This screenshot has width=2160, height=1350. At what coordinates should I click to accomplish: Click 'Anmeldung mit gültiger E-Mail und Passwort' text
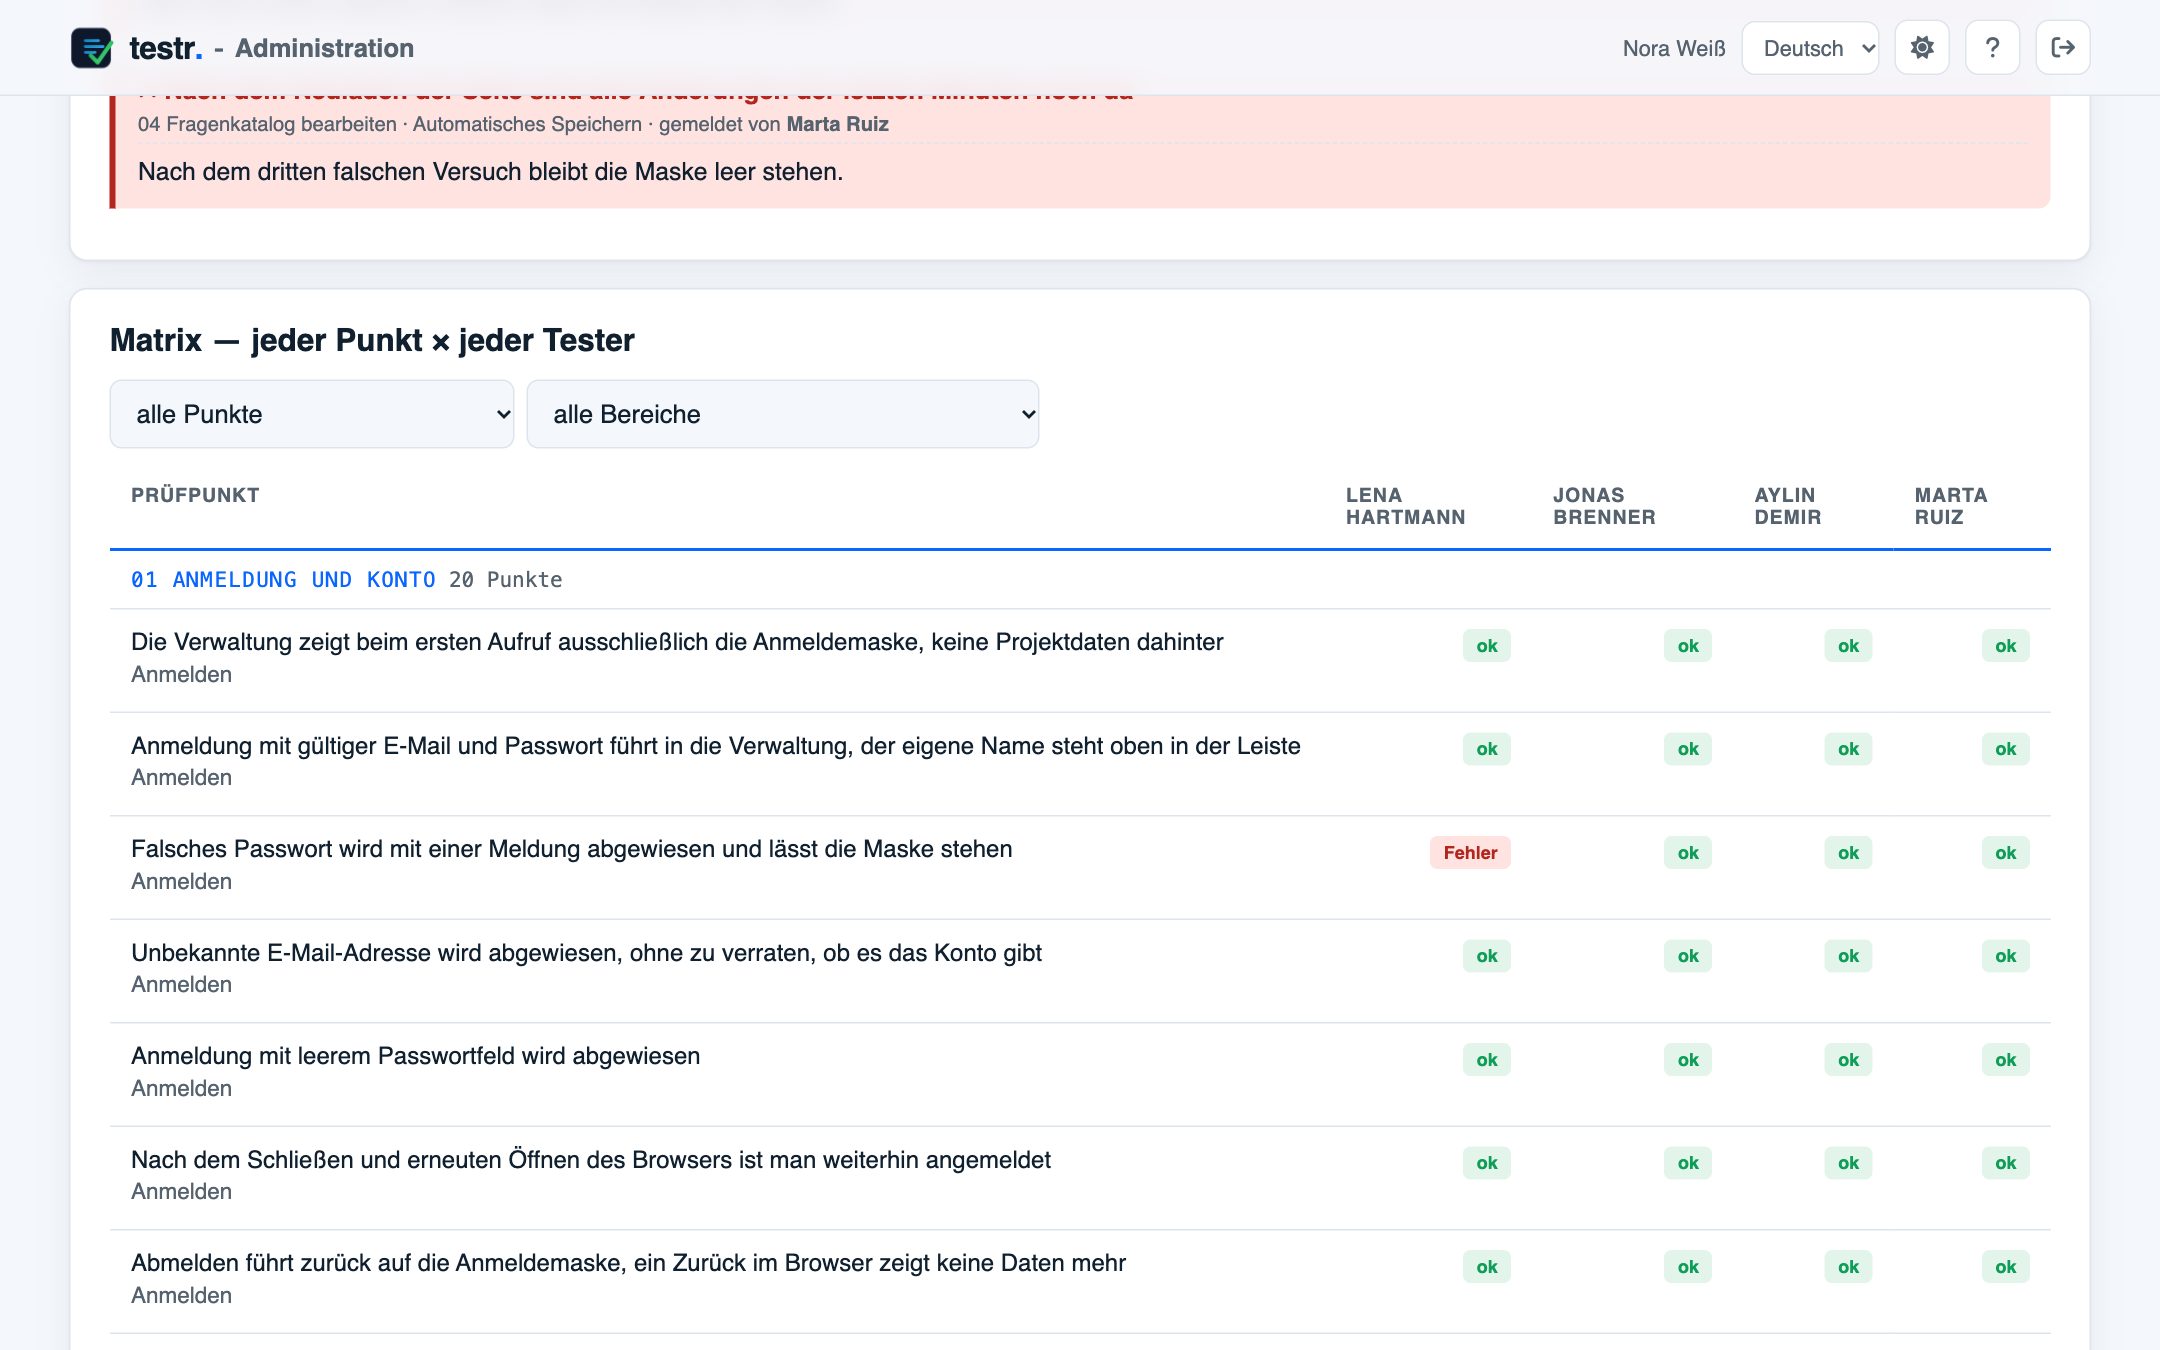point(716,746)
